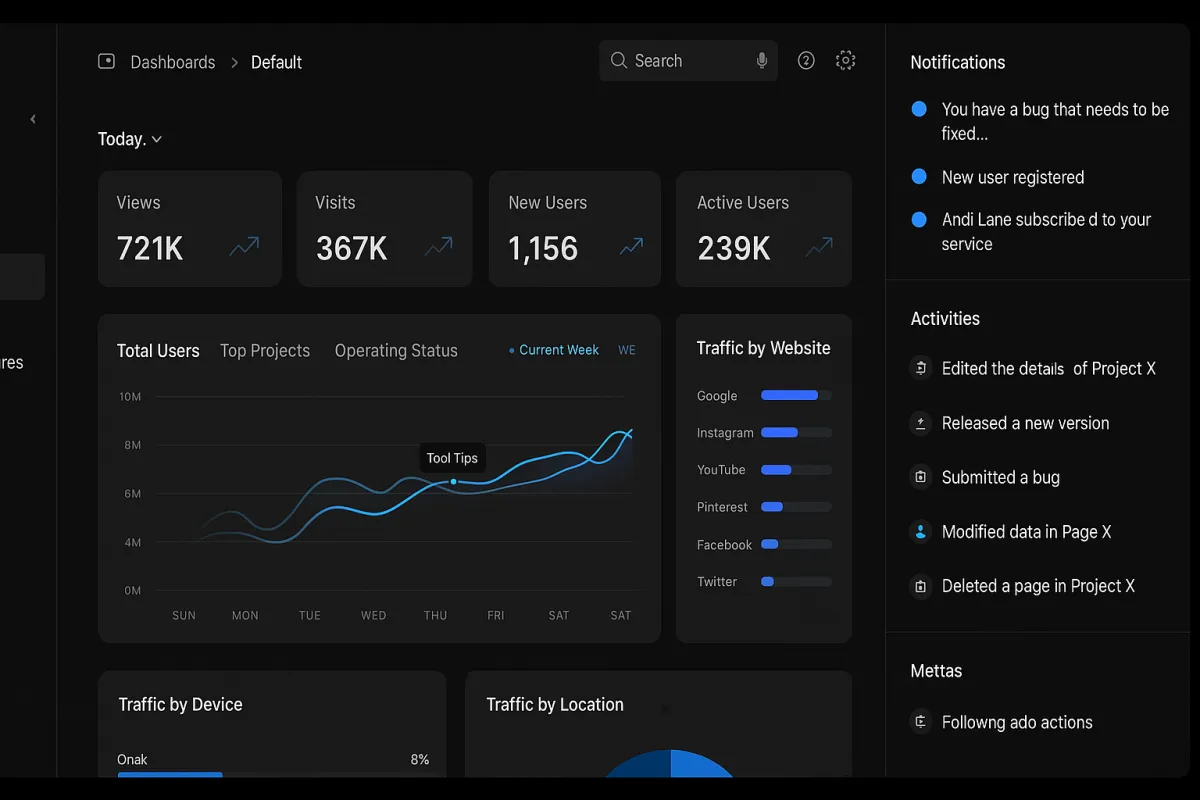This screenshot has width=1200, height=800.
Task: Open help via the question mark icon
Action: coord(806,61)
